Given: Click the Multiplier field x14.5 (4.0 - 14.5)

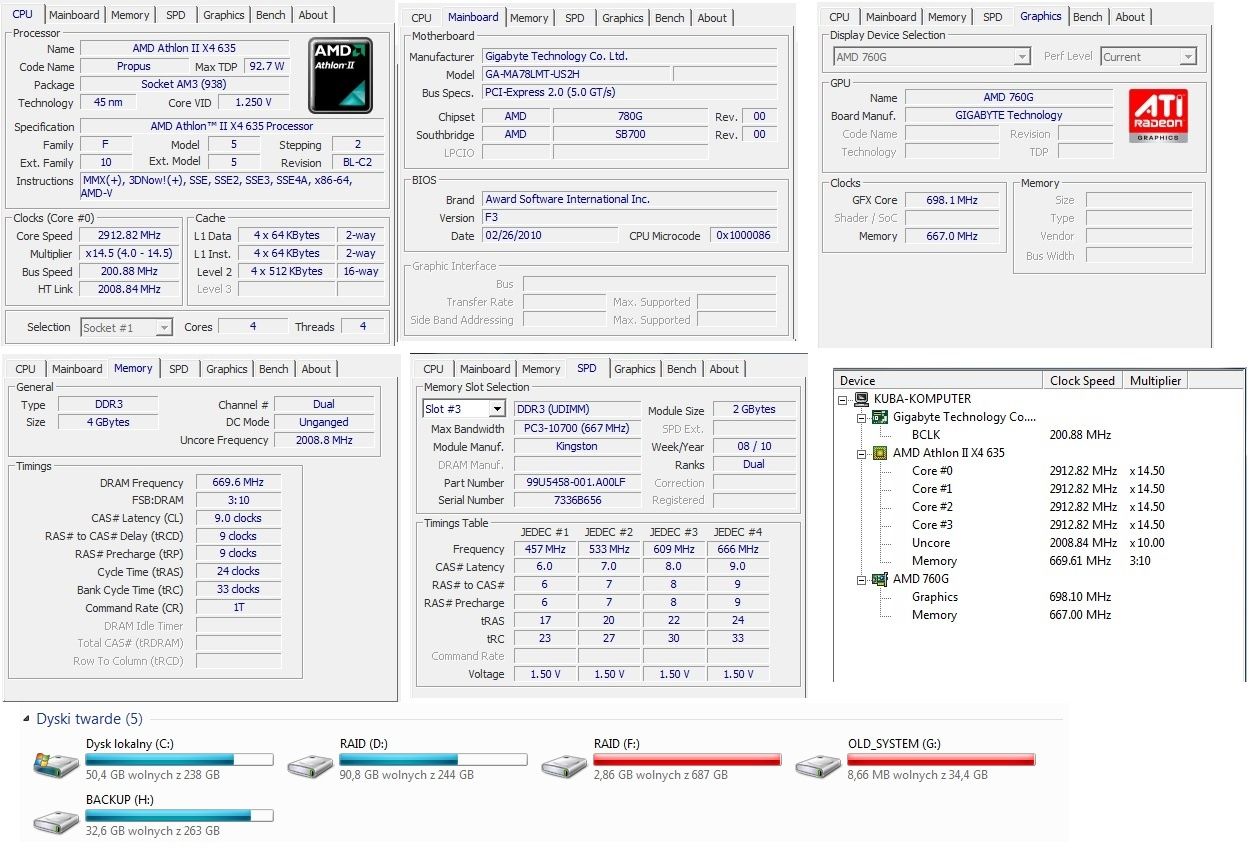Looking at the screenshot, I should click(x=129, y=254).
